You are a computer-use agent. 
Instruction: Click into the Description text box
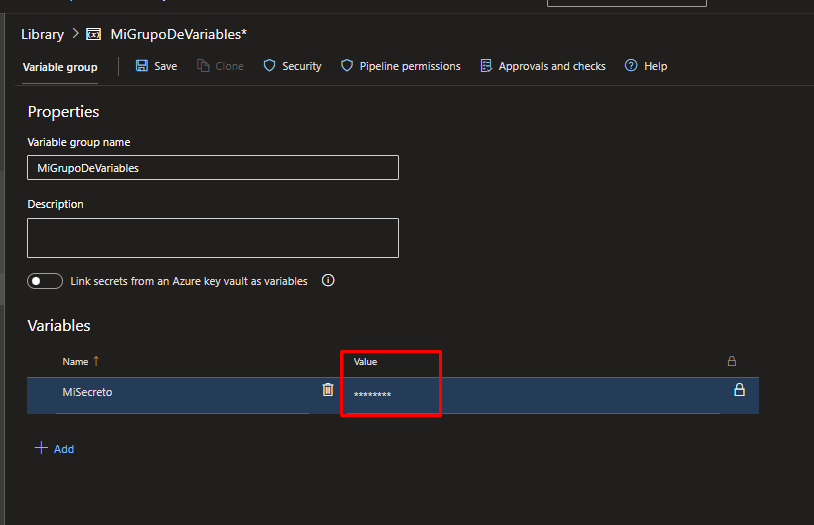point(213,238)
